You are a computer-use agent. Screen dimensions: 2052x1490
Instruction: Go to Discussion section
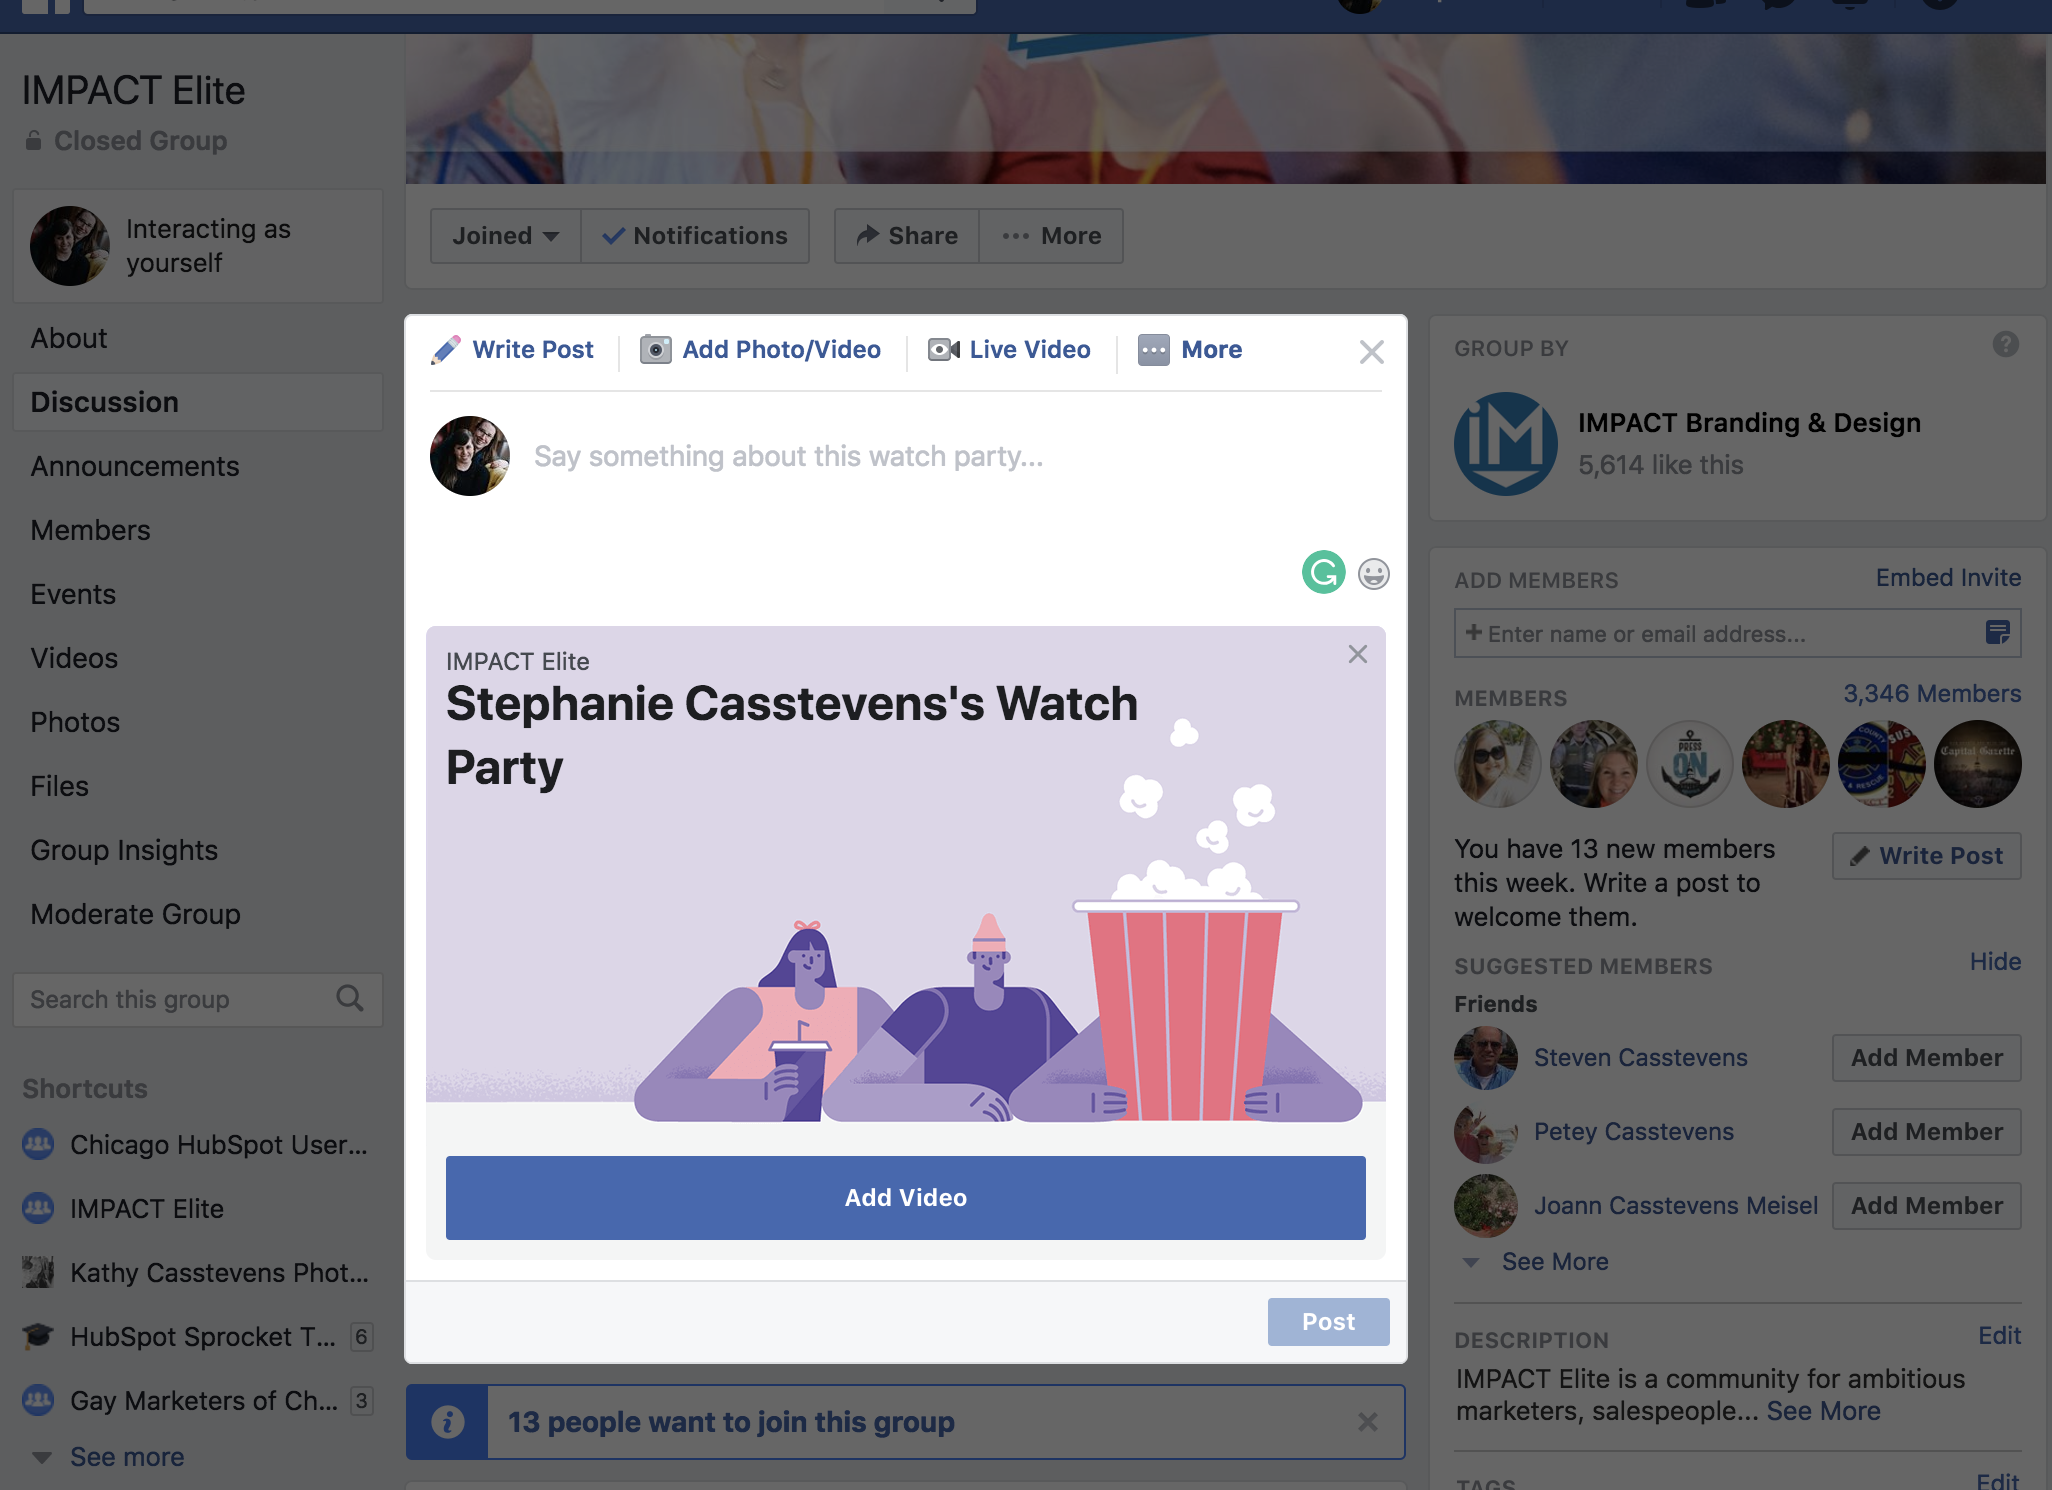(x=198, y=402)
